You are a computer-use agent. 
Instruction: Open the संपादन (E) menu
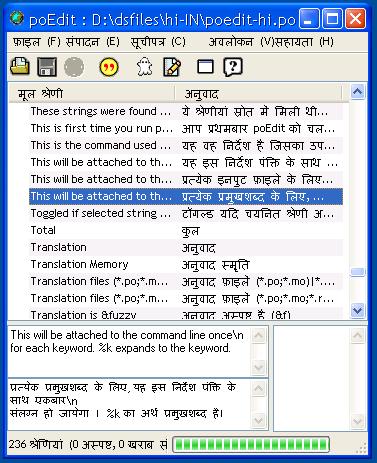[92, 42]
